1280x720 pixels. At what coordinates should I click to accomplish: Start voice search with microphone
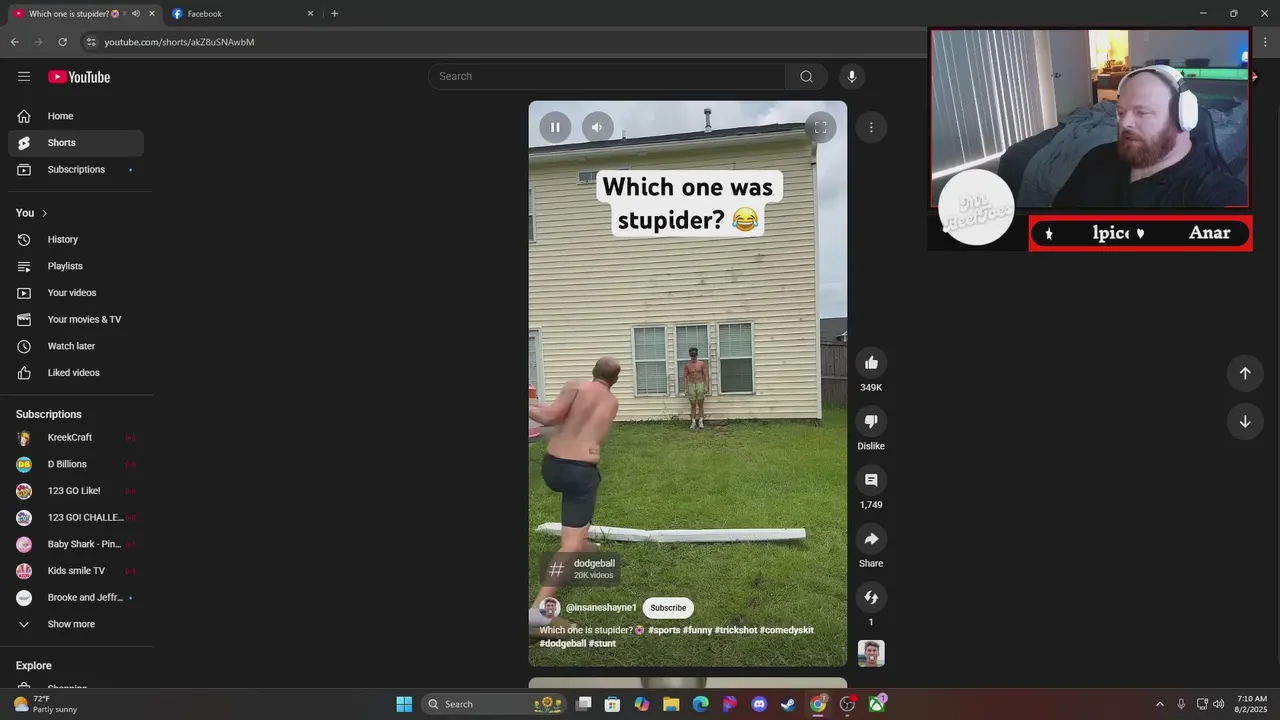[852, 77]
